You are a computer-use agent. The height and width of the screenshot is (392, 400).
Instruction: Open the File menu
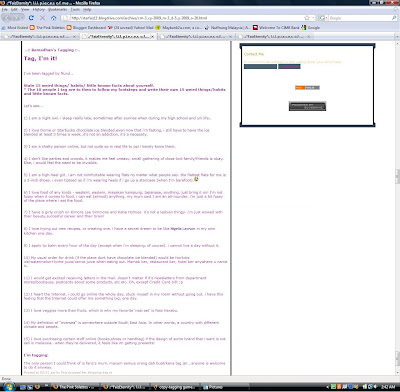tap(5, 9)
